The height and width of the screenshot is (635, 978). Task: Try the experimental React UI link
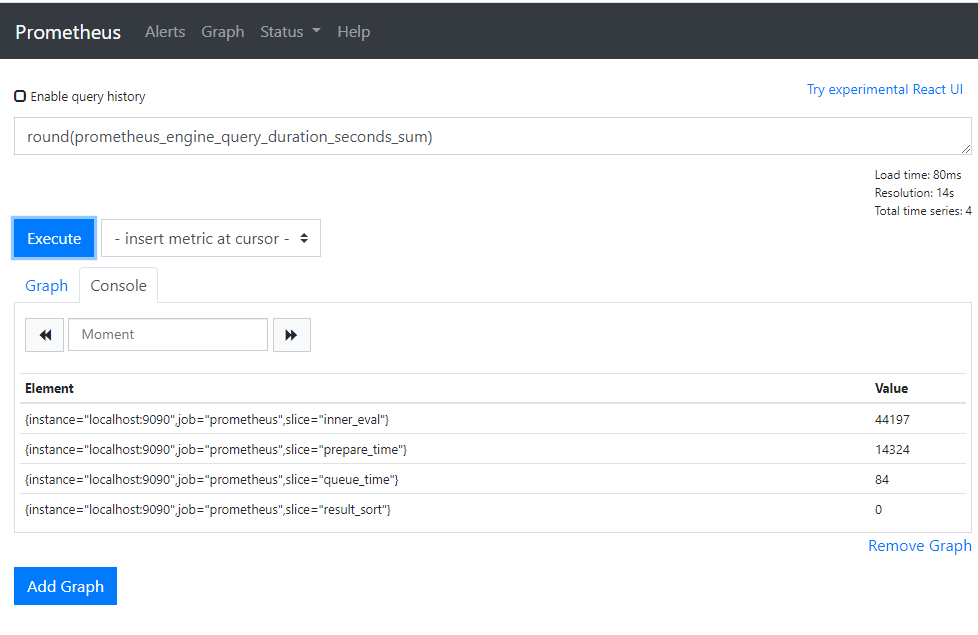(x=884, y=90)
